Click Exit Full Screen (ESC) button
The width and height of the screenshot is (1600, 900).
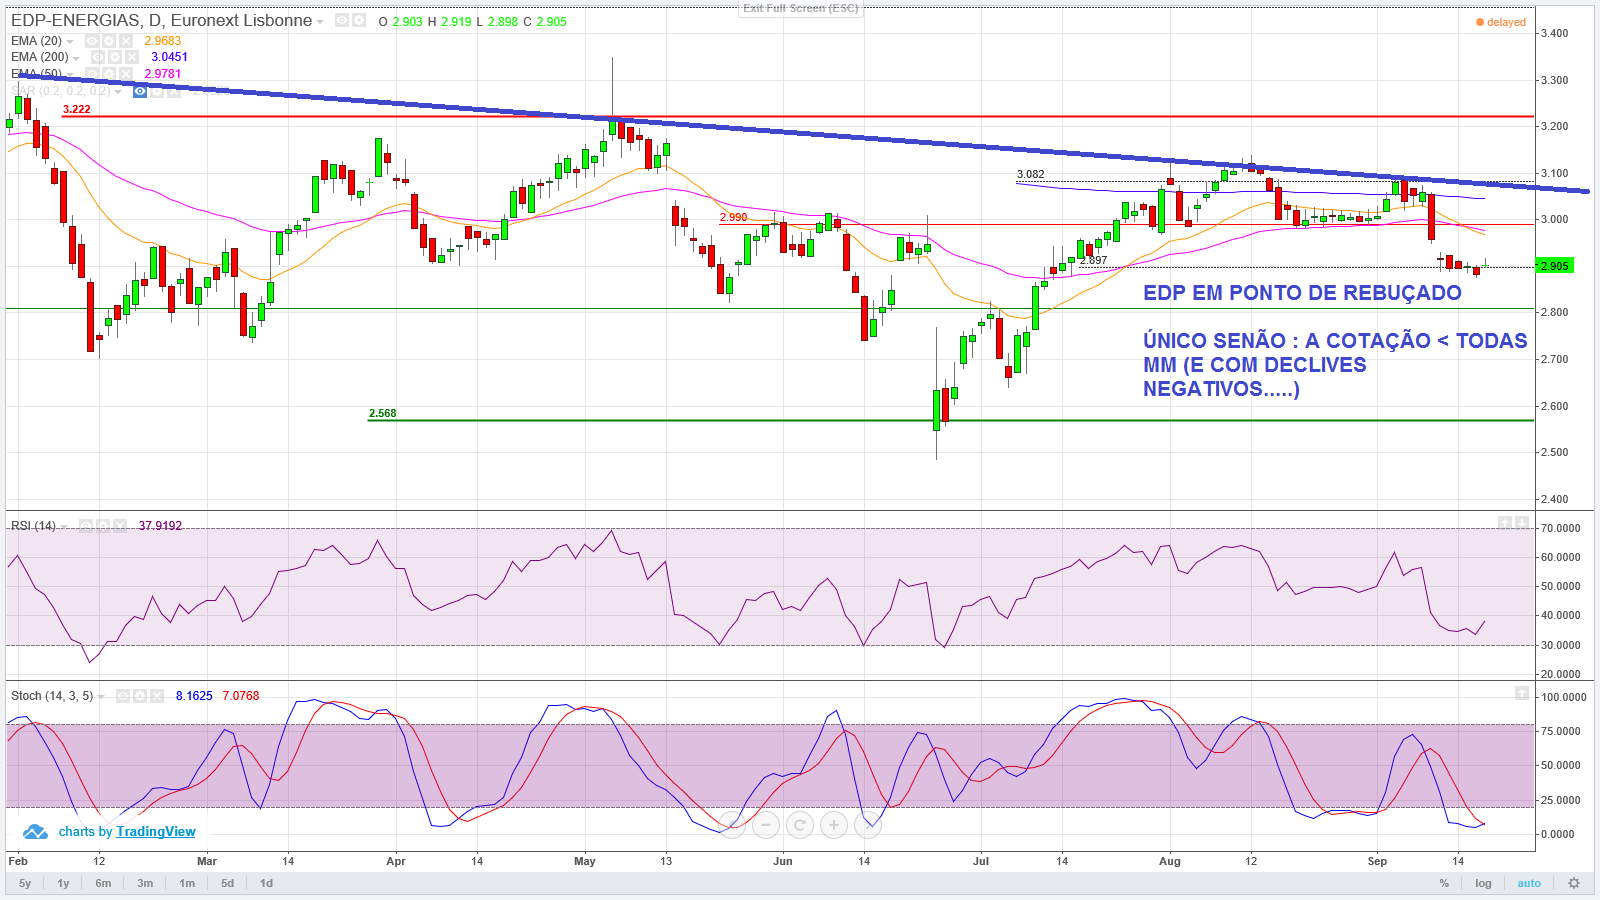[x=800, y=8]
